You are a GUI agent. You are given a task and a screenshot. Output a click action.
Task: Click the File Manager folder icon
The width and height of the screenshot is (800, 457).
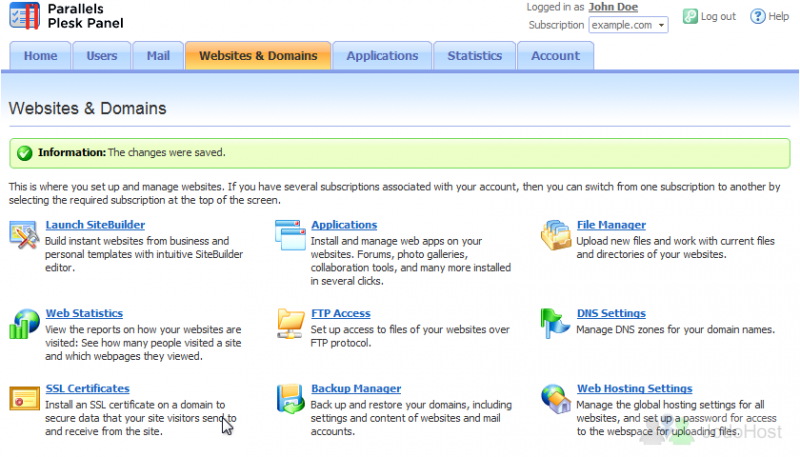556,235
